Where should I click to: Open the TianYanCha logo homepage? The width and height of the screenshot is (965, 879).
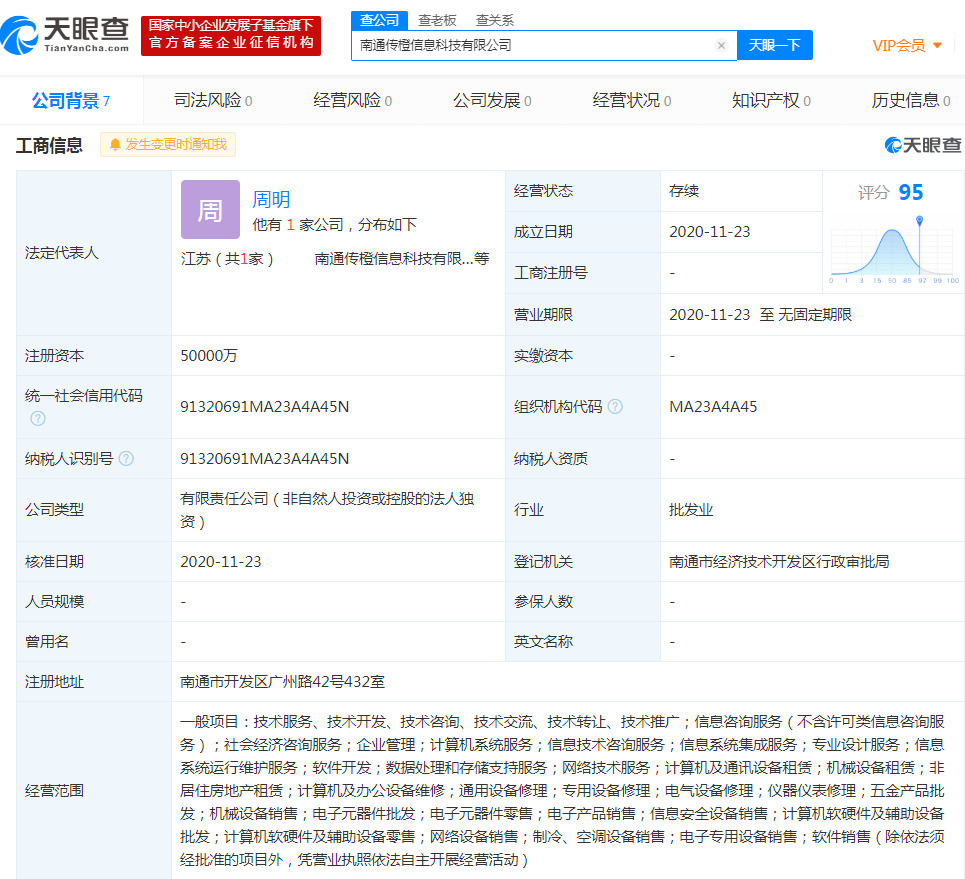pyautogui.click(x=65, y=35)
